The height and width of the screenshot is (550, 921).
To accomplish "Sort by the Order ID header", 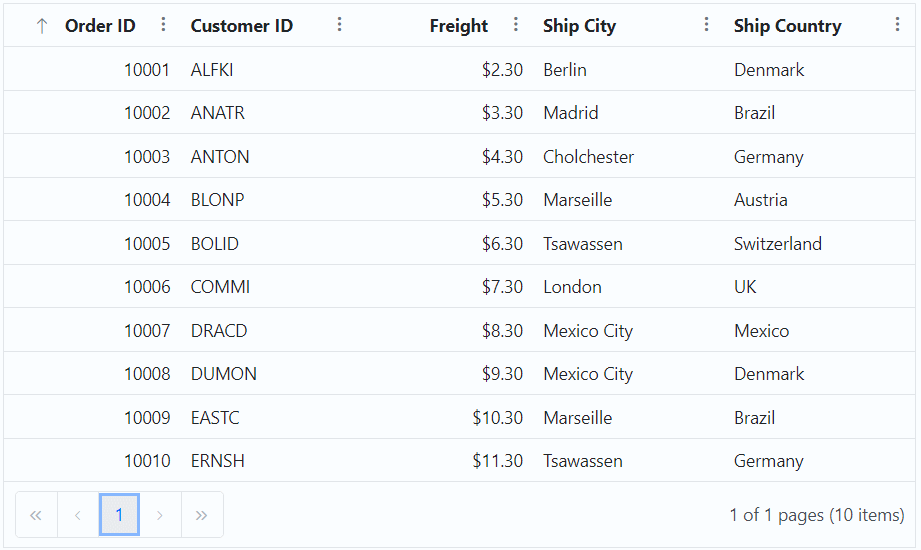I will [x=100, y=26].
